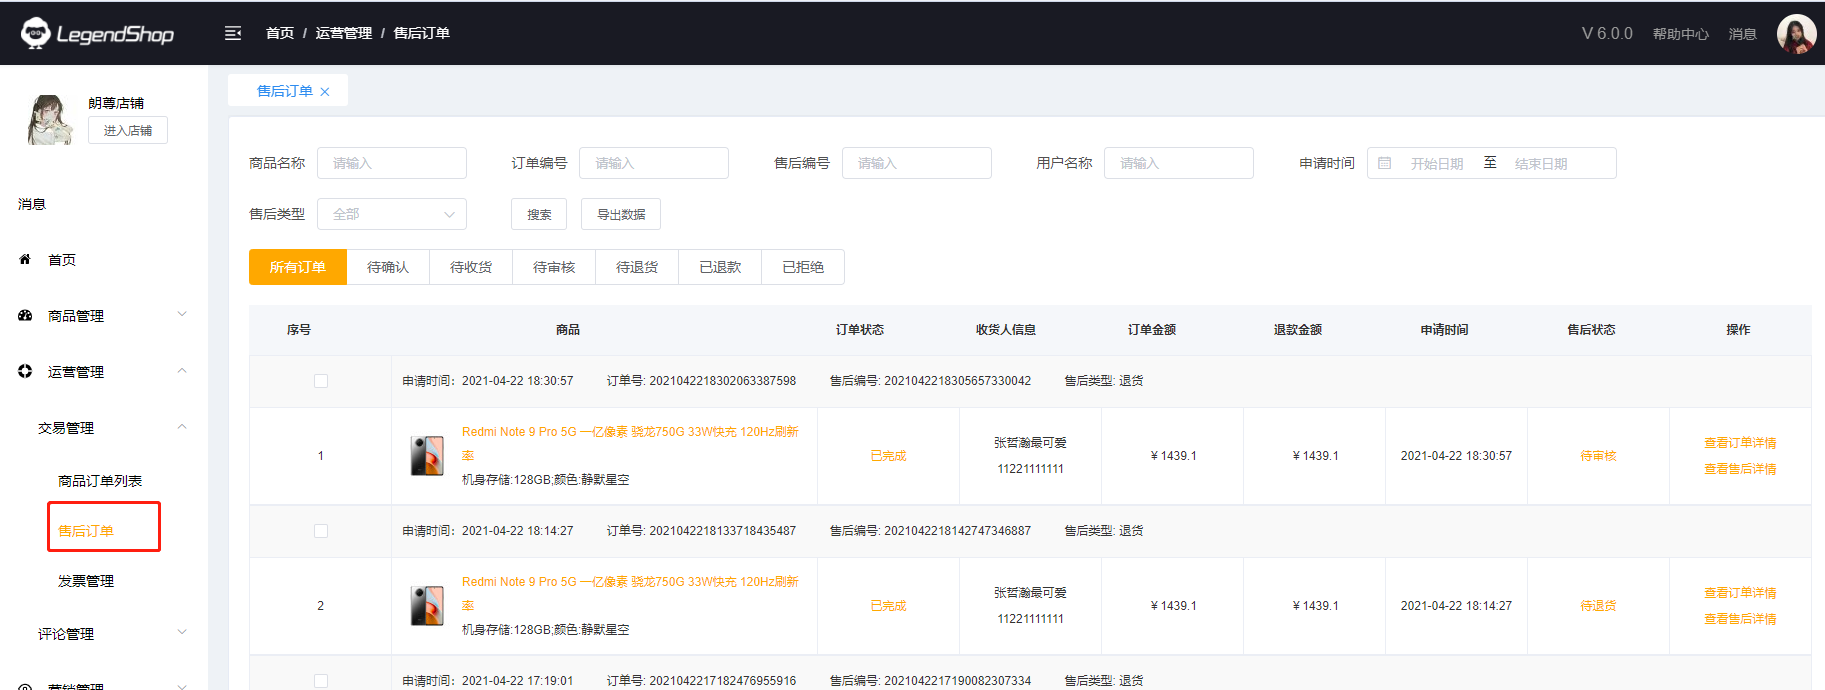
Task: Click the 结束日期 date field
Action: 1541,164
